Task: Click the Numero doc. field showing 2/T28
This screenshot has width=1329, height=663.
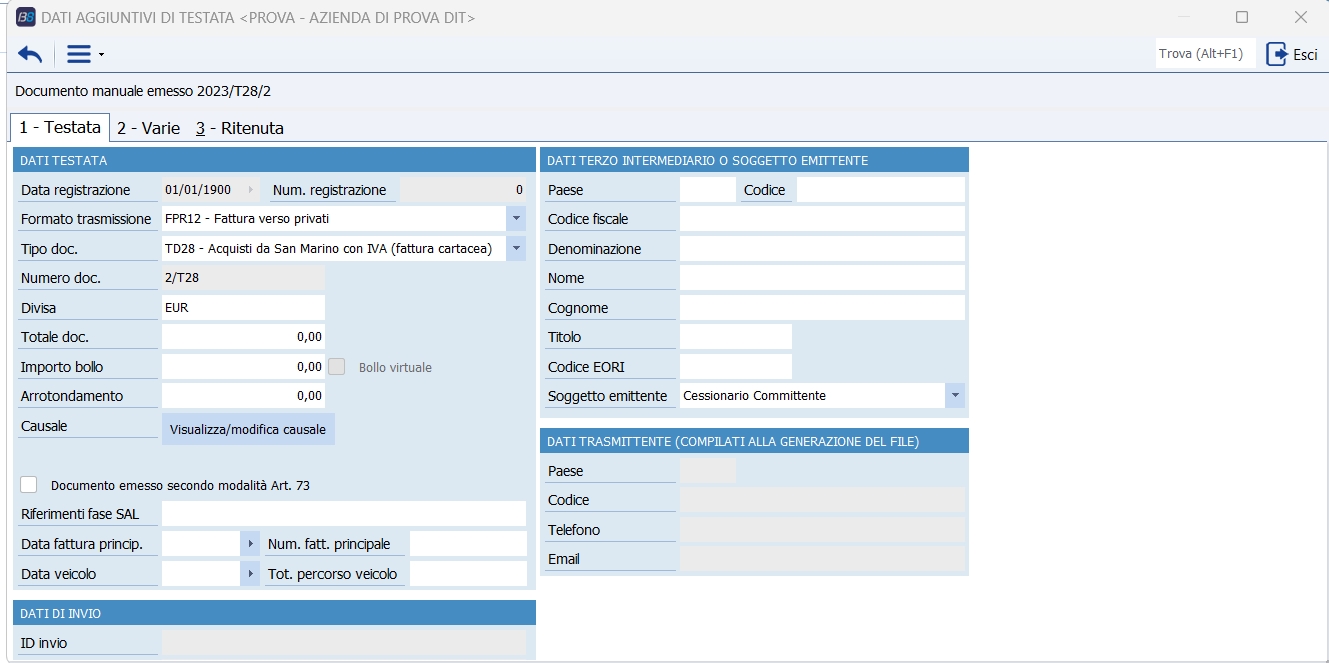Action: [x=243, y=278]
